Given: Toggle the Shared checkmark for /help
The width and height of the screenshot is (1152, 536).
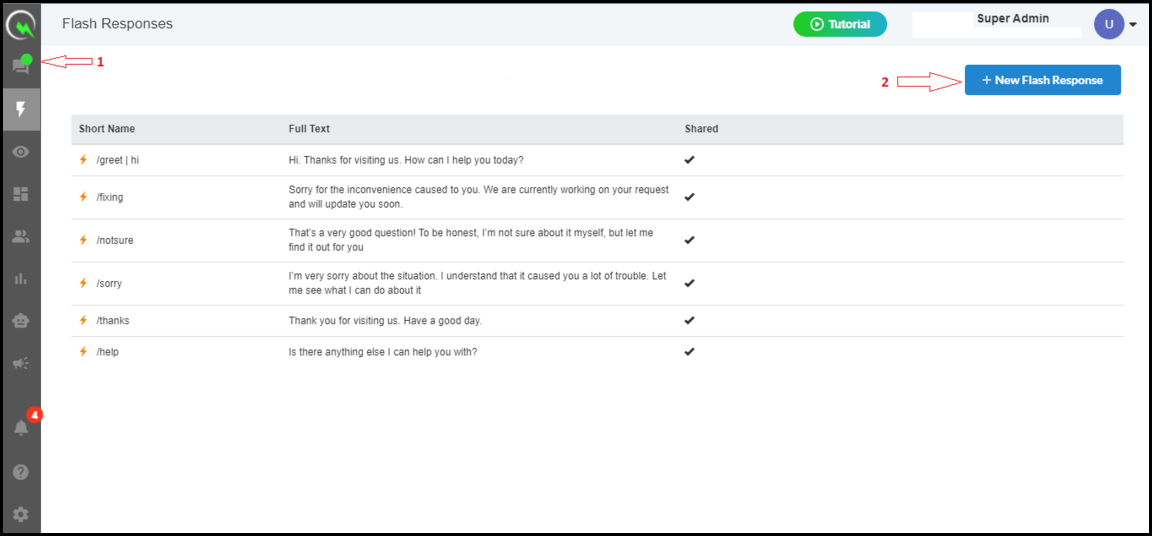Looking at the screenshot, I should point(689,352).
